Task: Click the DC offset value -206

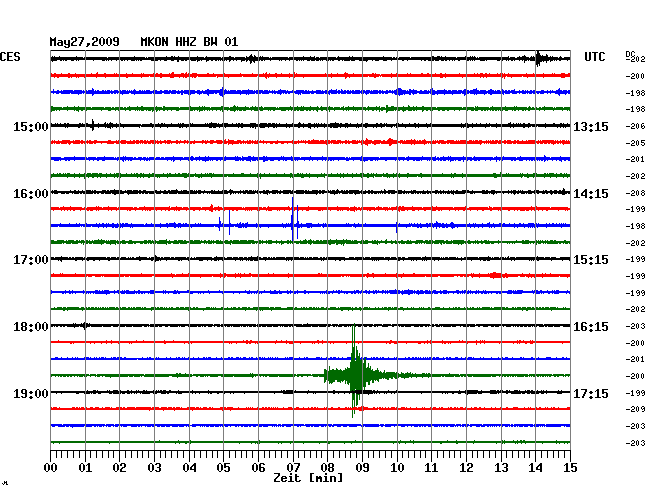Action: coord(635,126)
